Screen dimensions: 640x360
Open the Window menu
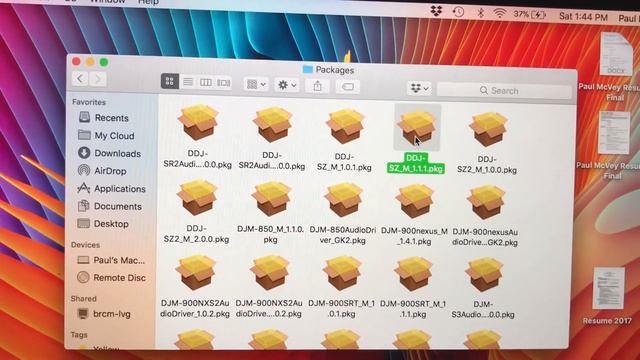tap(108, 2)
